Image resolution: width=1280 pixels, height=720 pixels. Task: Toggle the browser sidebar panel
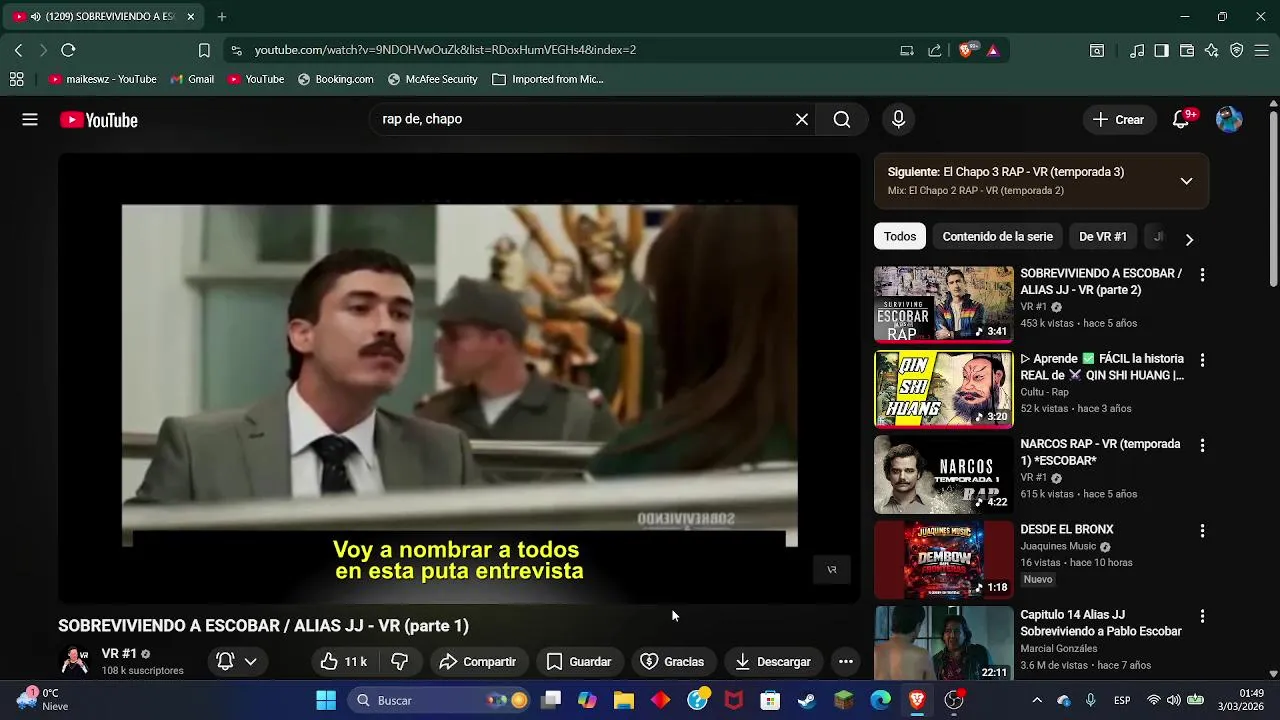[1161, 50]
